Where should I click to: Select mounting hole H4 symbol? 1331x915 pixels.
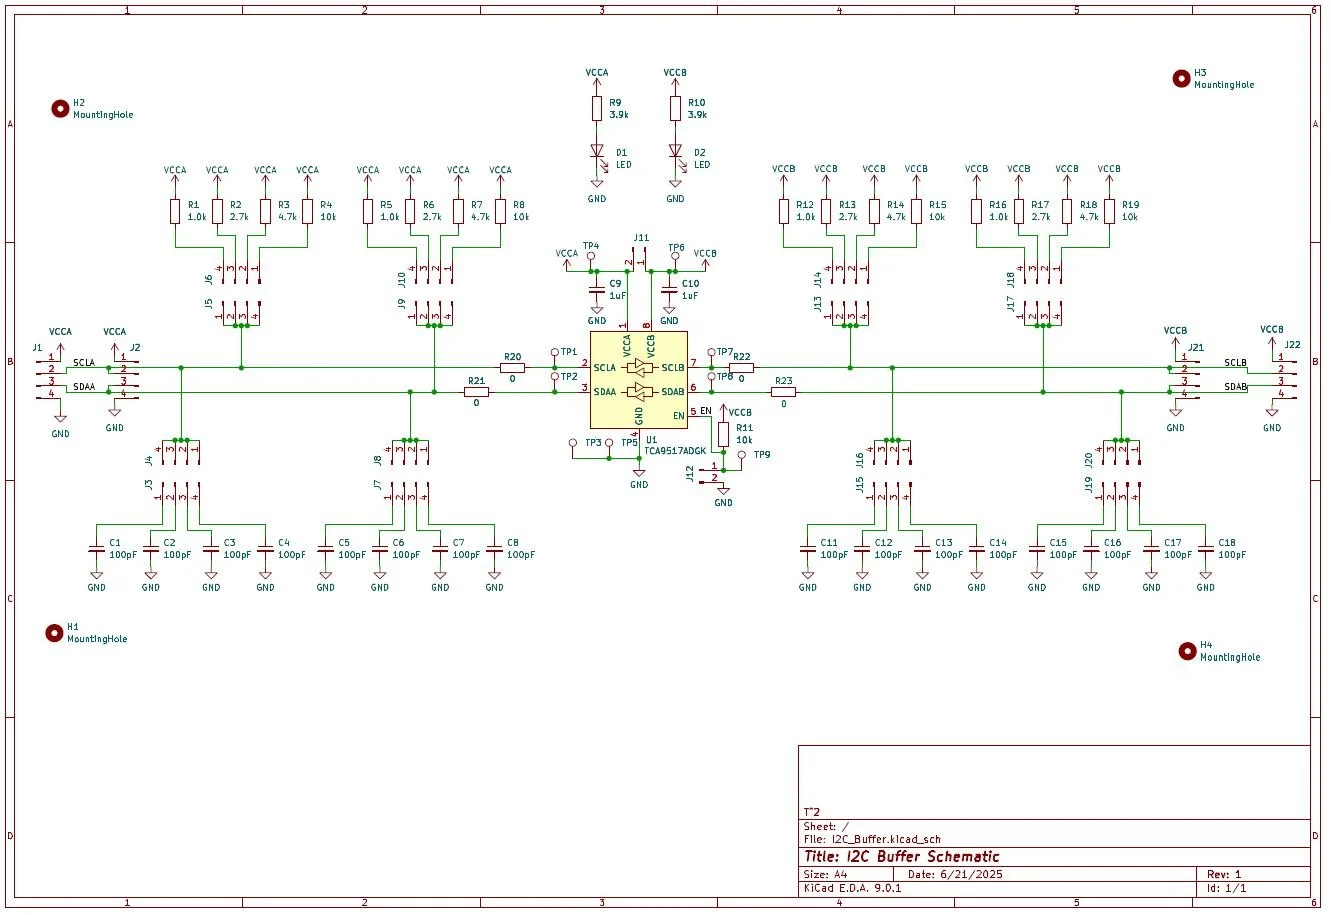1186,649
